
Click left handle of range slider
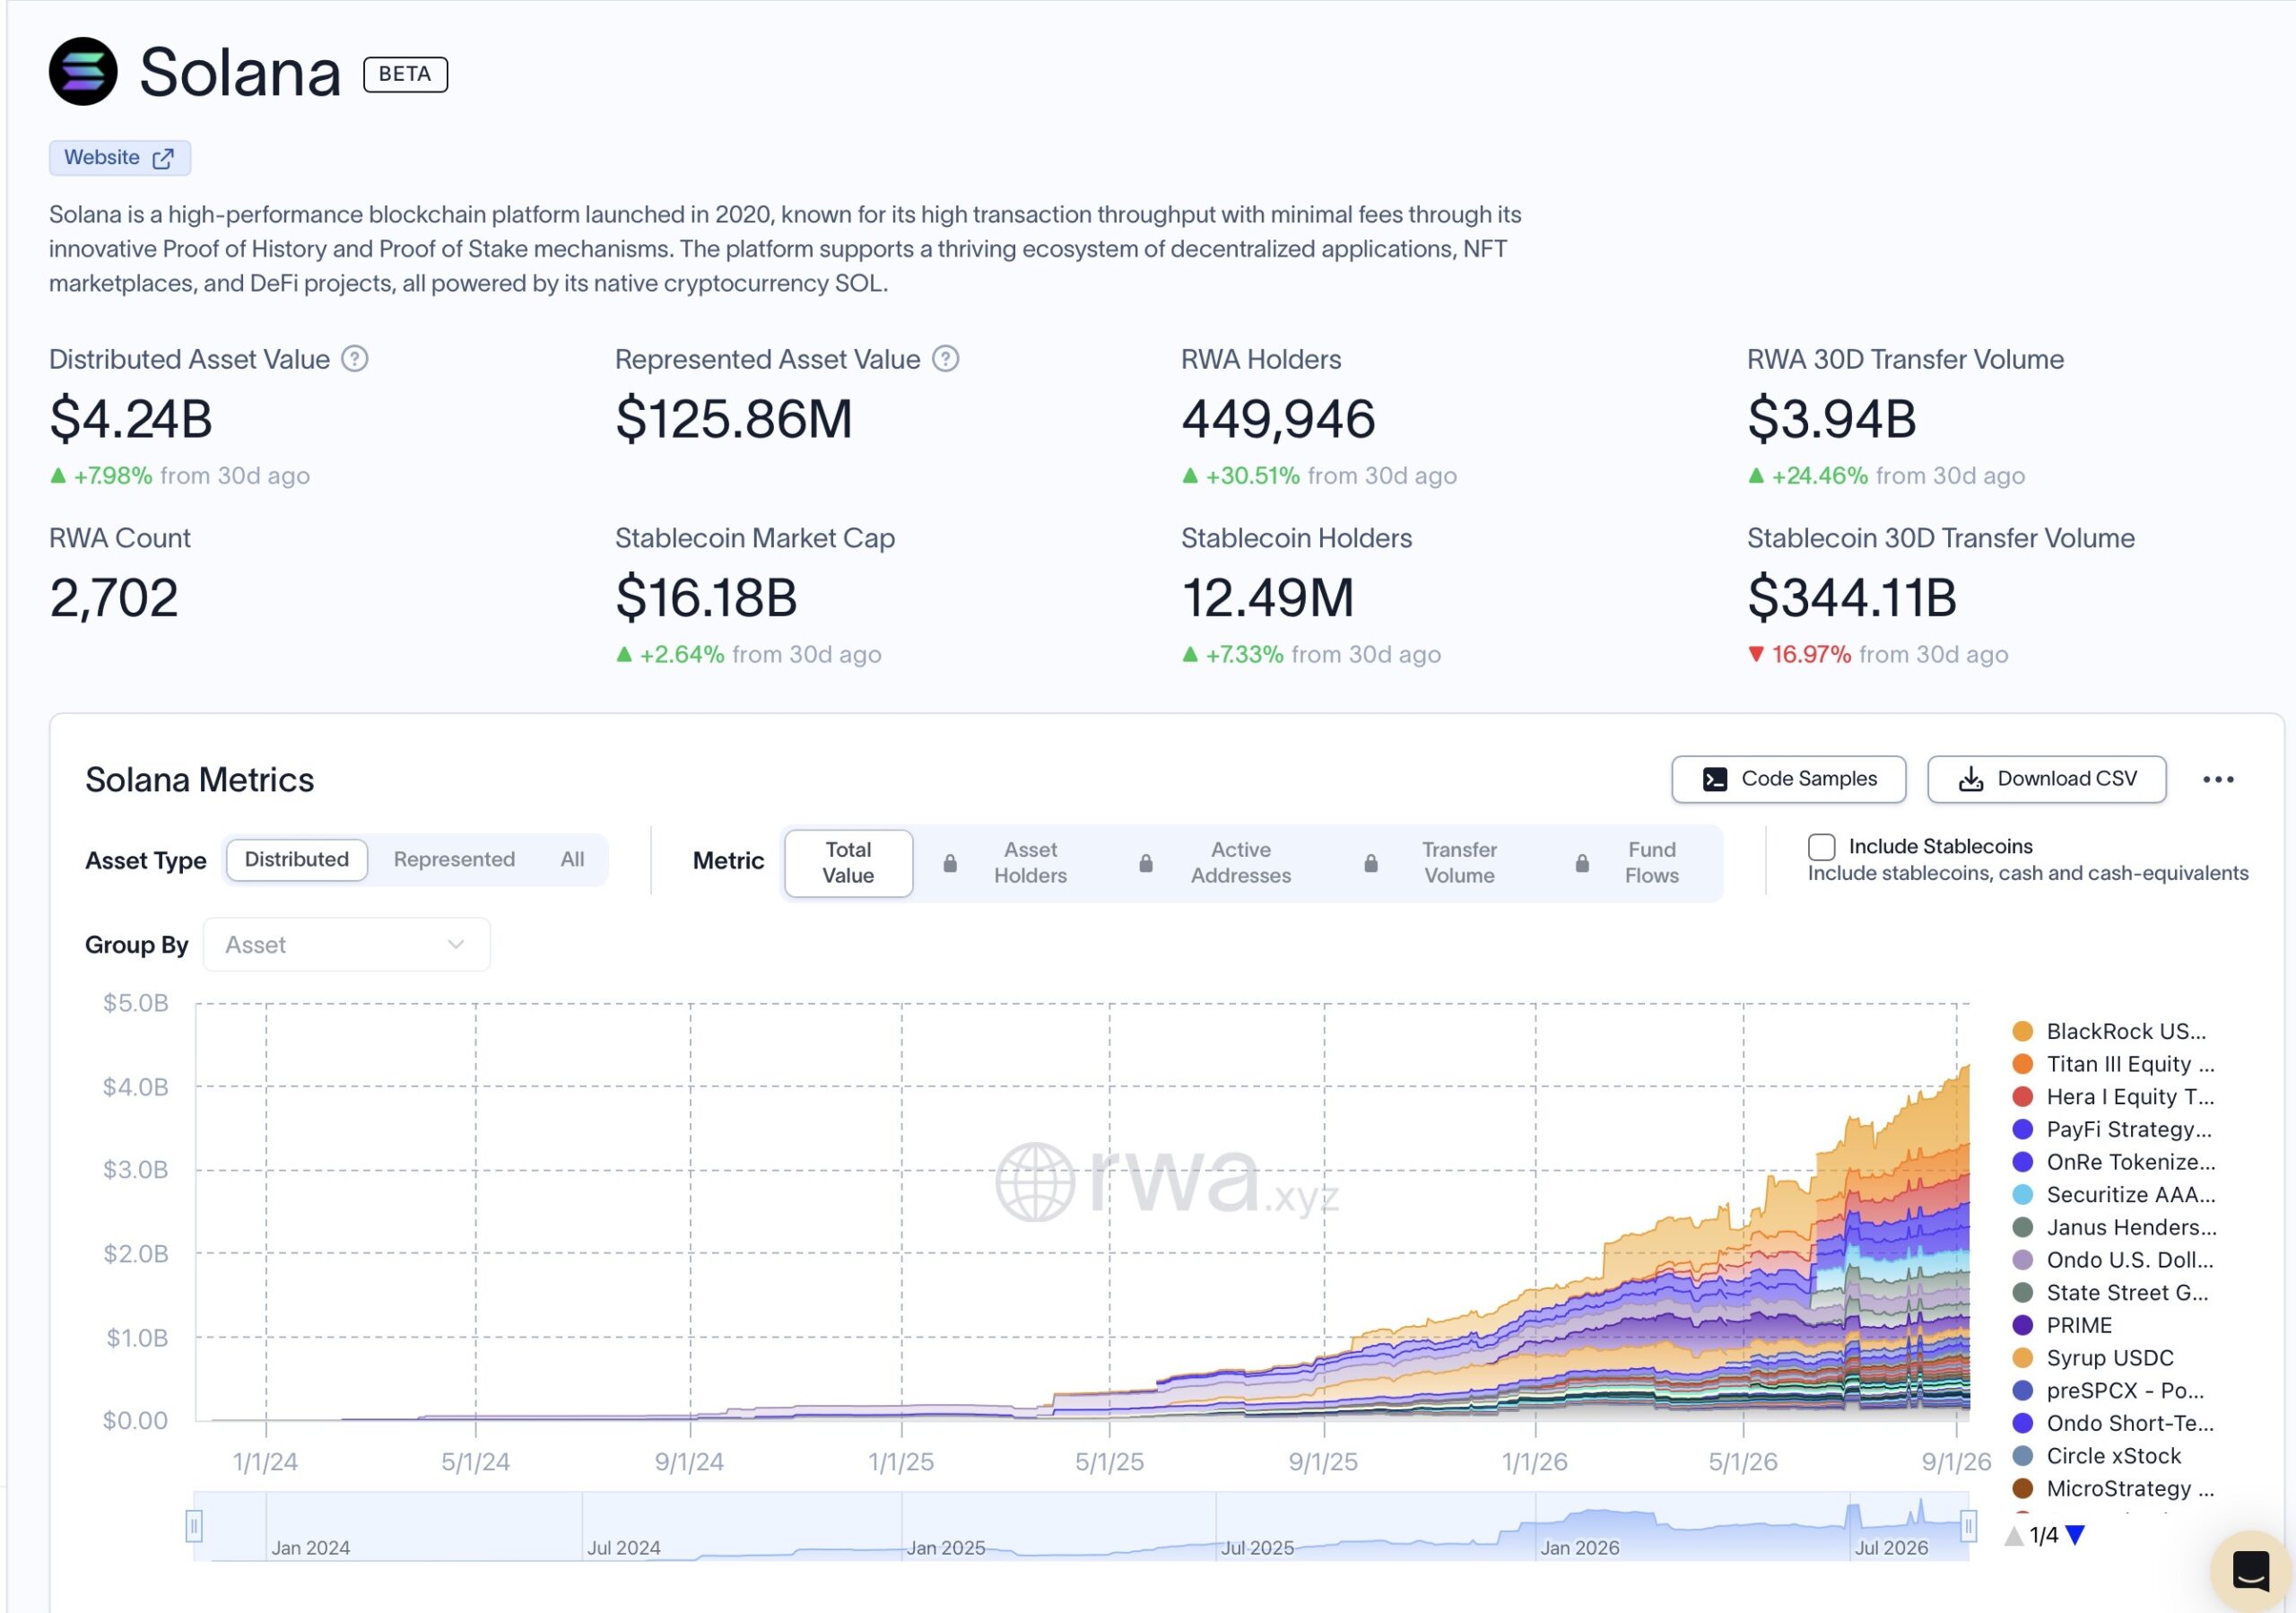(x=194, y=1526)
